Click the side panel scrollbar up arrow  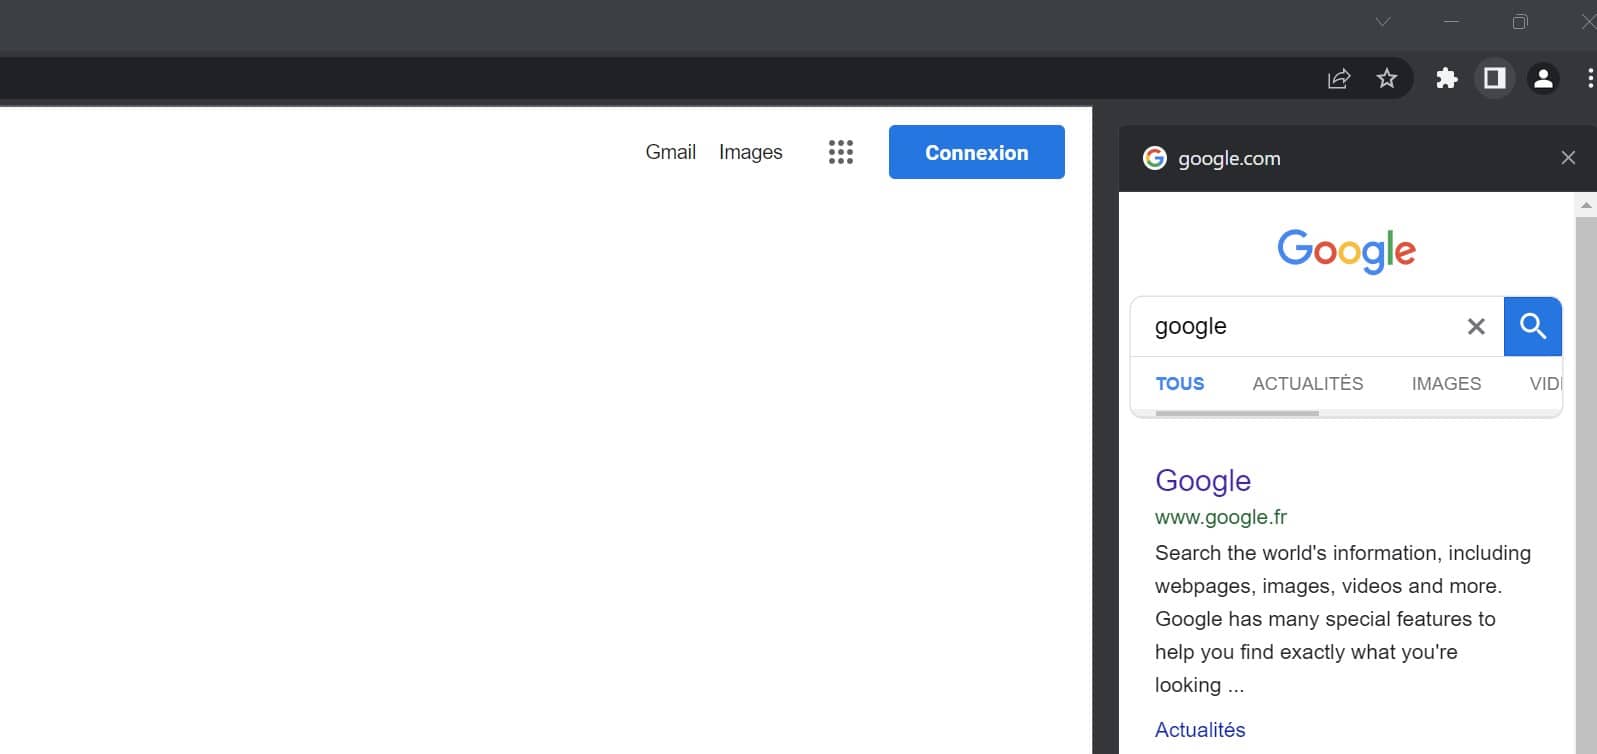(x=1585, y=205)
